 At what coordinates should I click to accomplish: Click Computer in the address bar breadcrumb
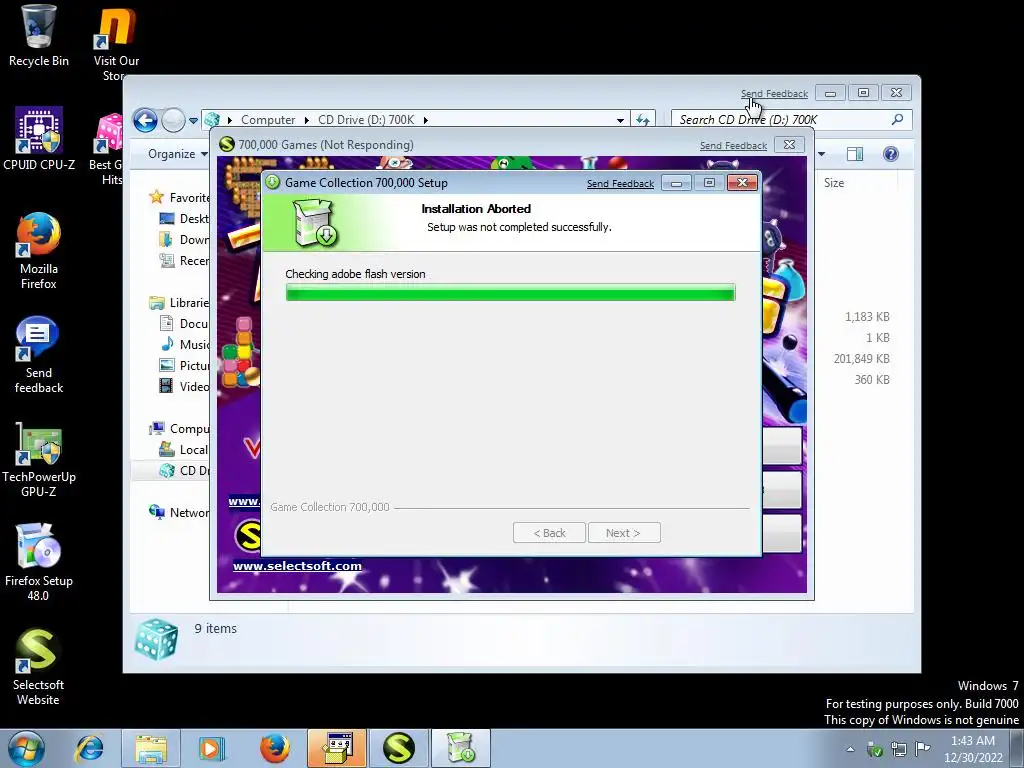coord(268,120)
